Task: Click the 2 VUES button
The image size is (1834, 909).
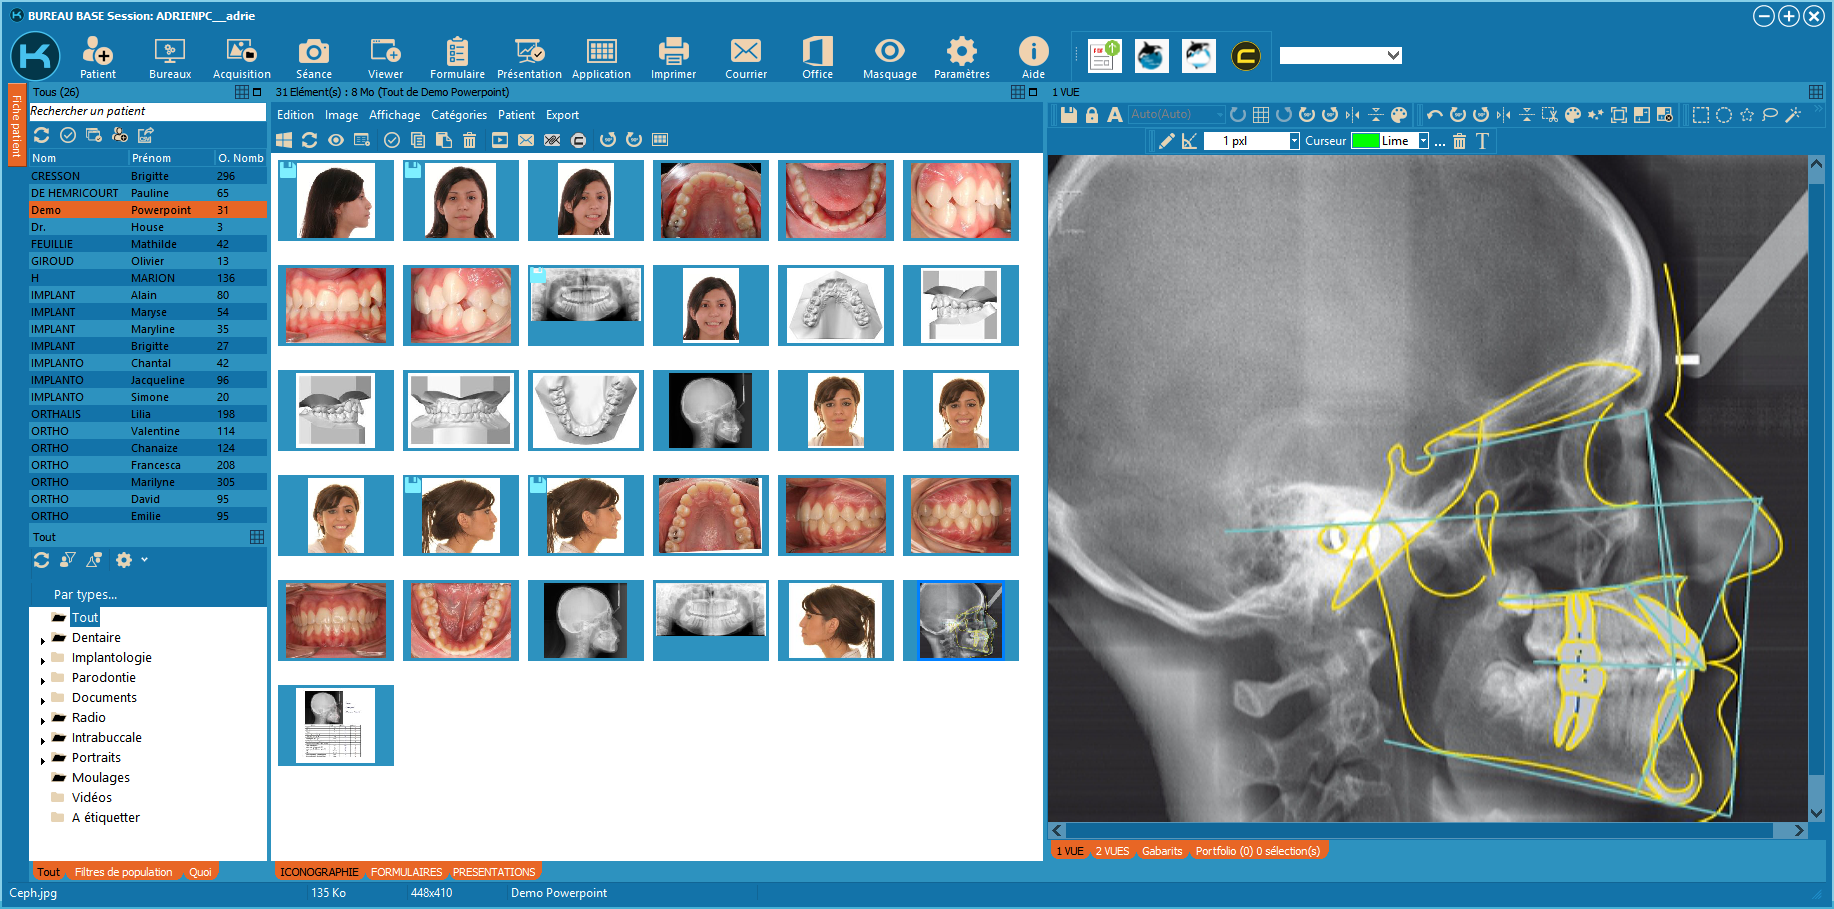Action: tap(1112, 851)
